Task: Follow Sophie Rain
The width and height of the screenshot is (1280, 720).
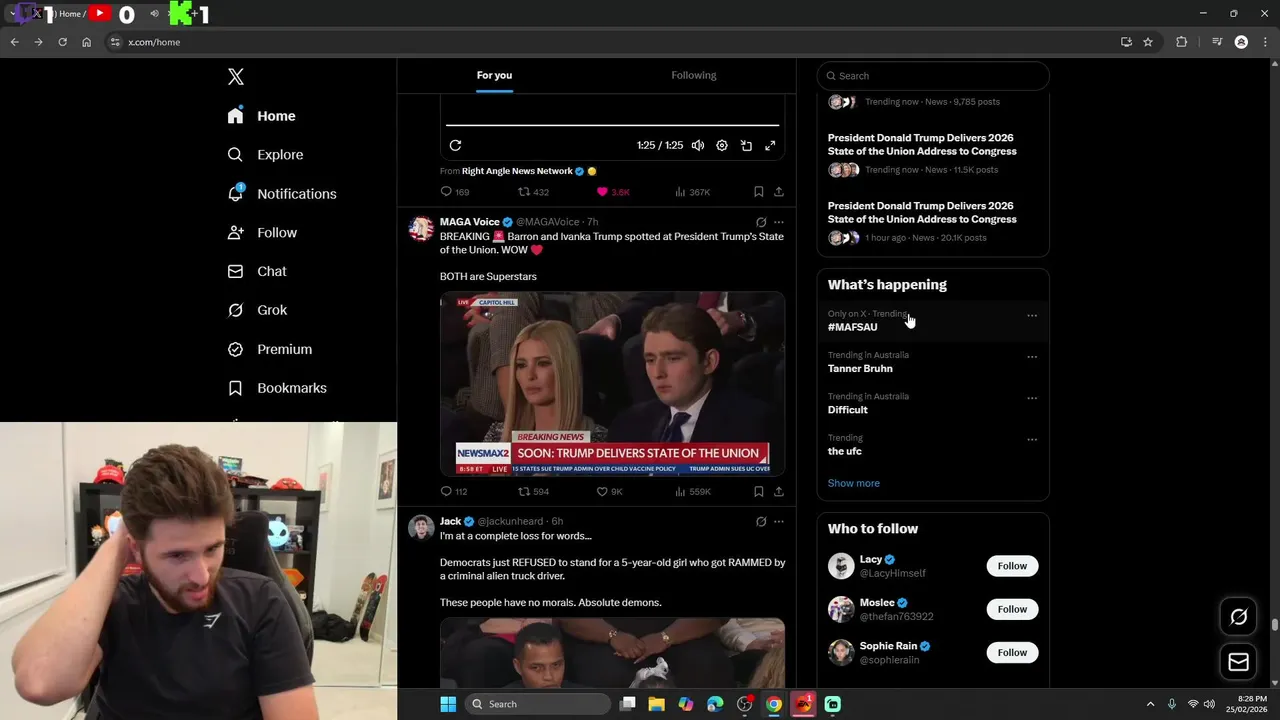Action: tap(1012, 652)
